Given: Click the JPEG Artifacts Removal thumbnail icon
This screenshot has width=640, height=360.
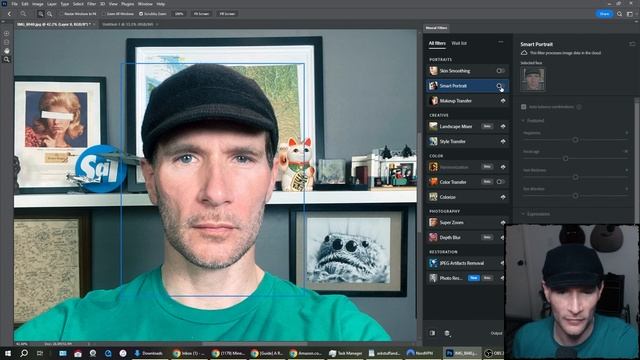Looking at the screenshot, I should pos(433,263).
